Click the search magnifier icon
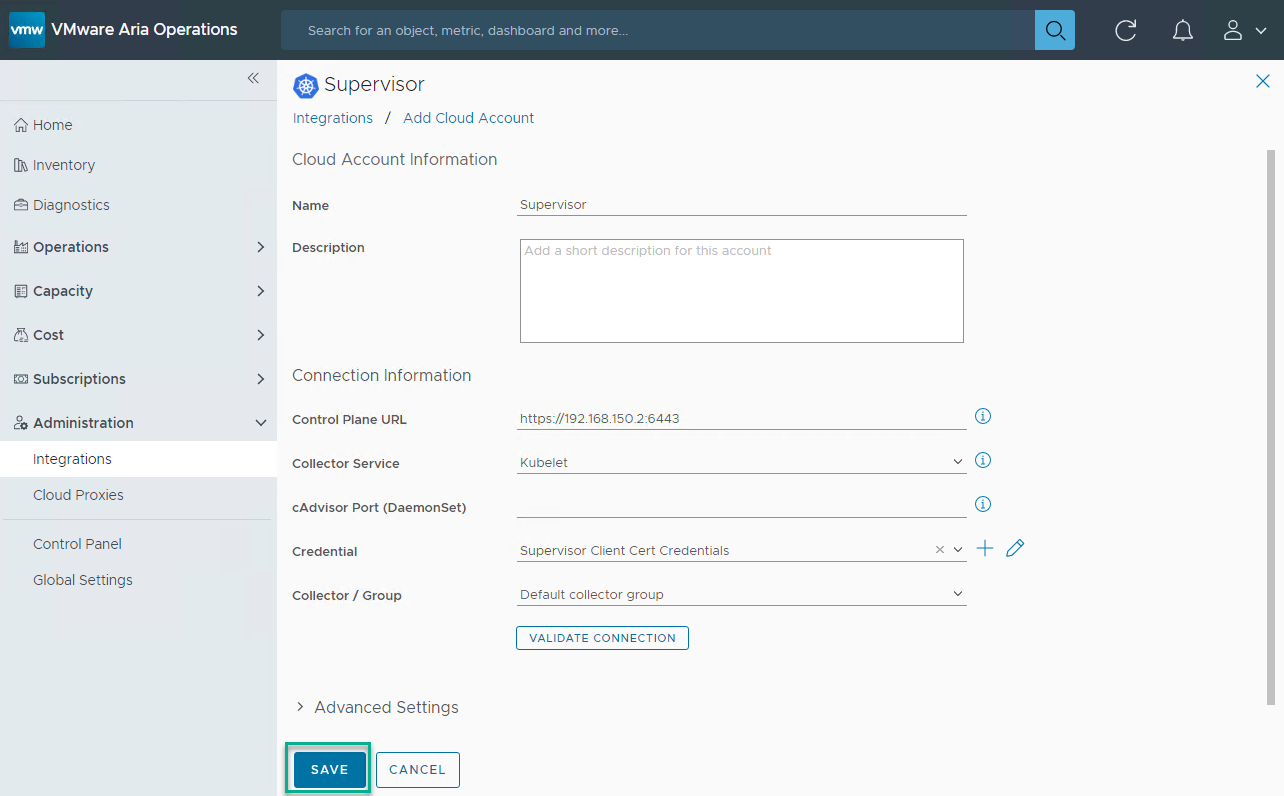The width and height of the screenshot is (1284, 796). coord(1054,30)
